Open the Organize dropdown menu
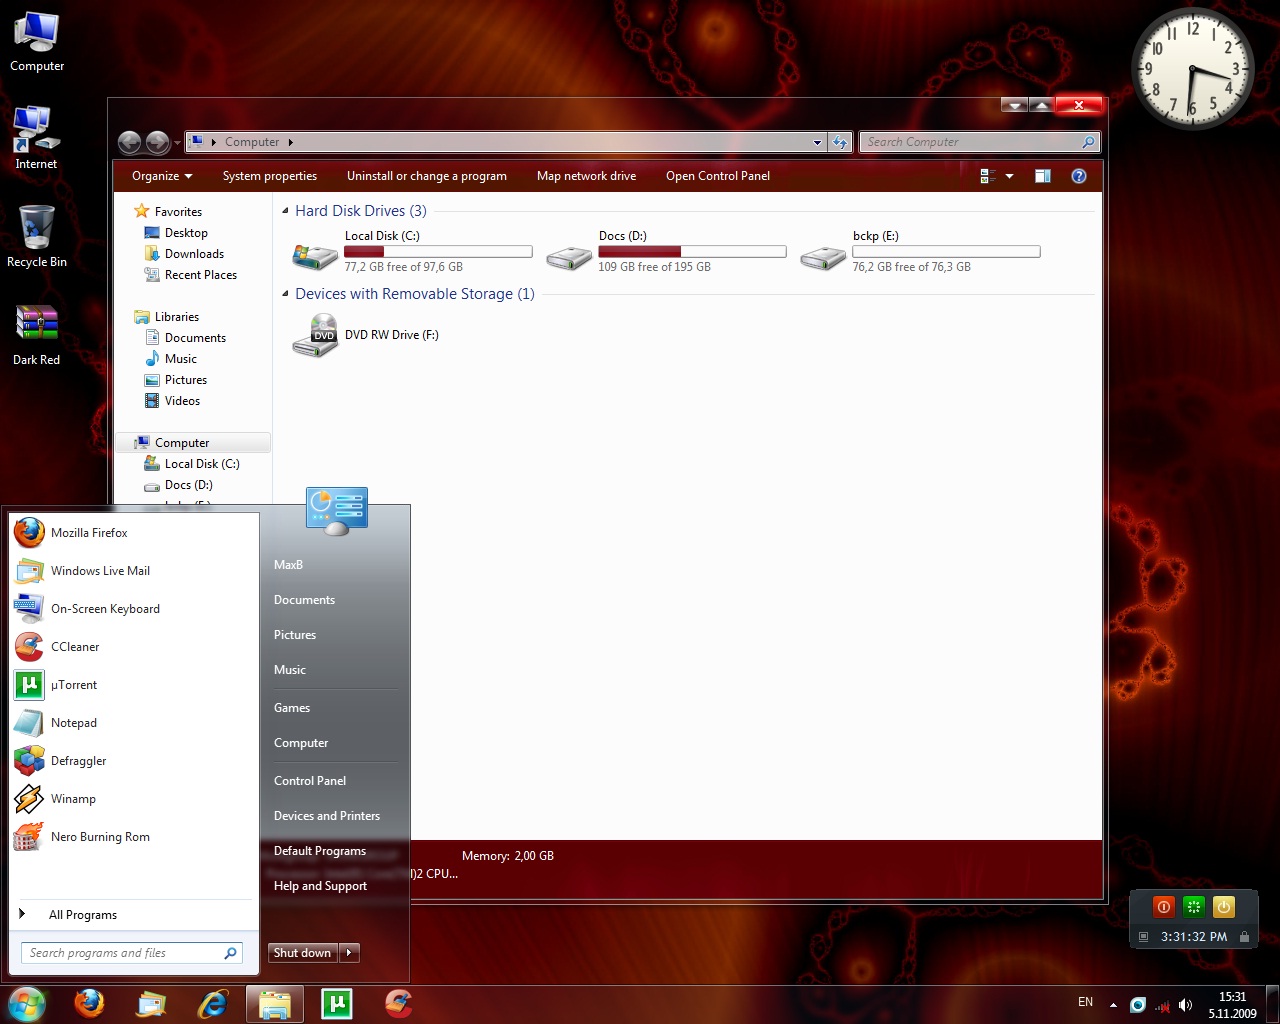The image size is (1280, 1024). 162,176
